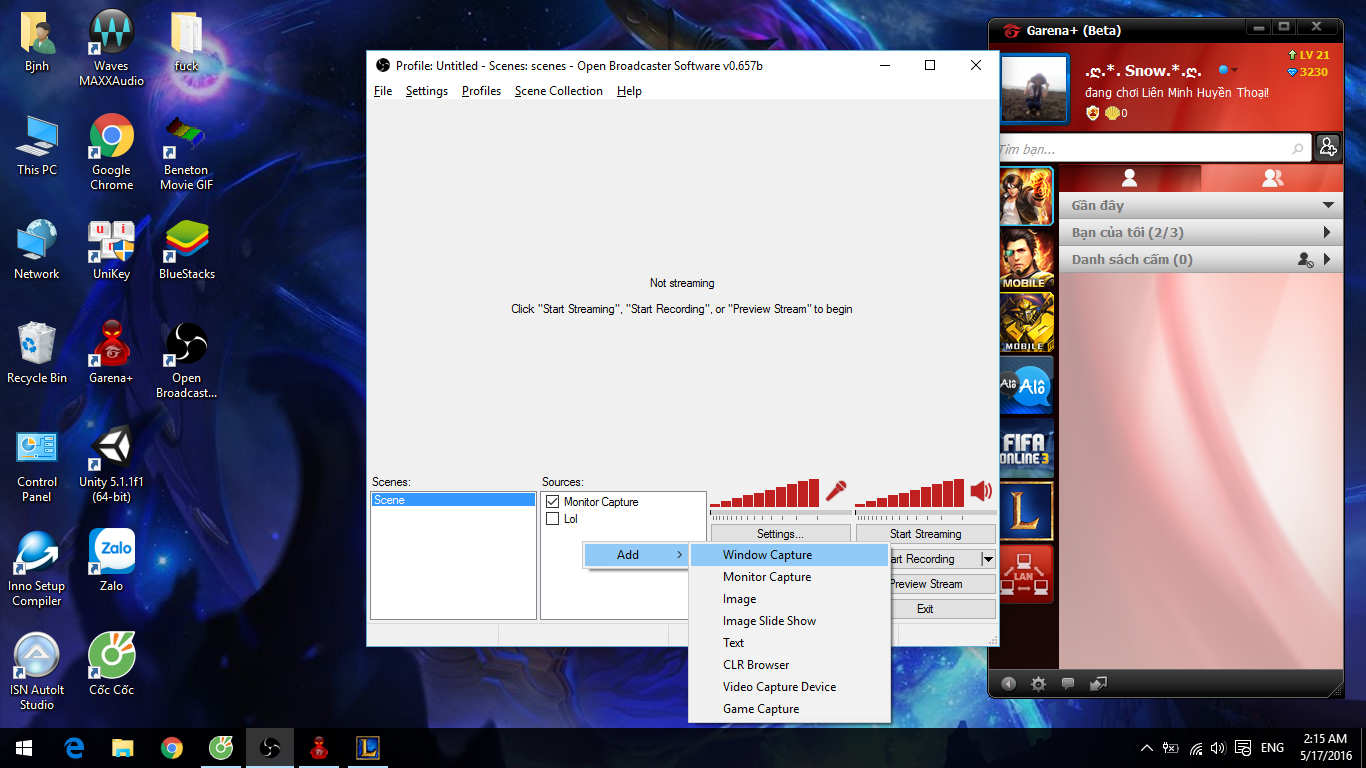Open volume control in system tray
The width and height of the screenshot is (1366, 768).
point(1218,748)
